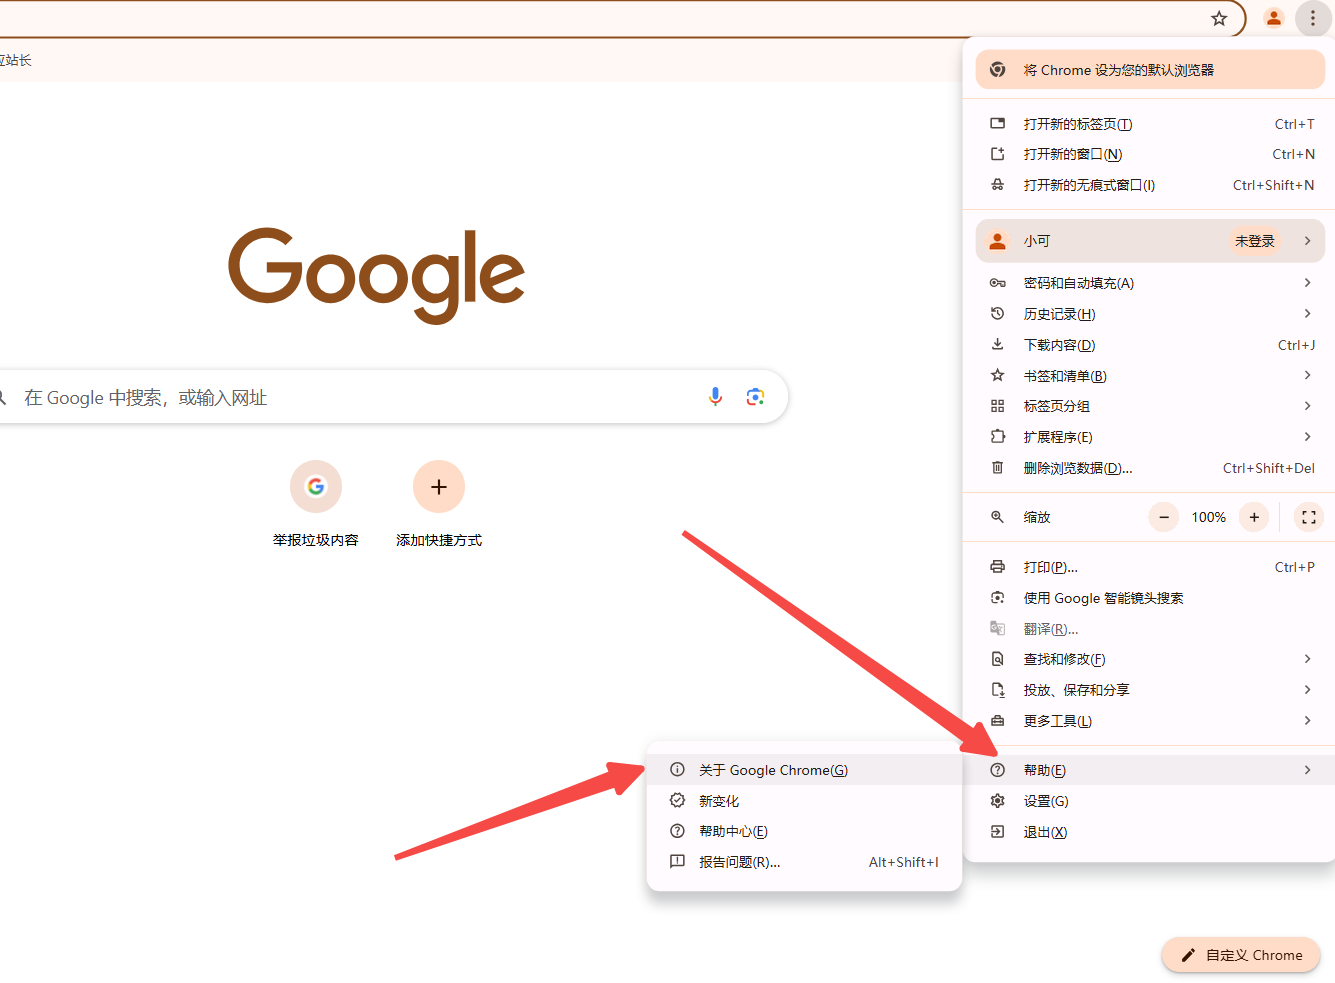This screenshot has width=1335, height=983.
Task: Decrease zoom with the minus button
Action: coord(1163,517)
